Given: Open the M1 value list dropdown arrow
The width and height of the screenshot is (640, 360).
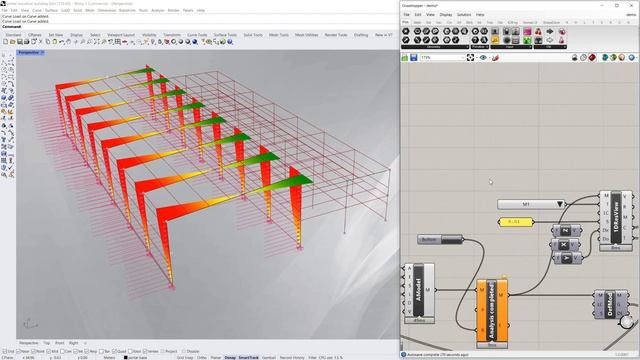Looking at the screenshot, I should (x=560, y=204).
